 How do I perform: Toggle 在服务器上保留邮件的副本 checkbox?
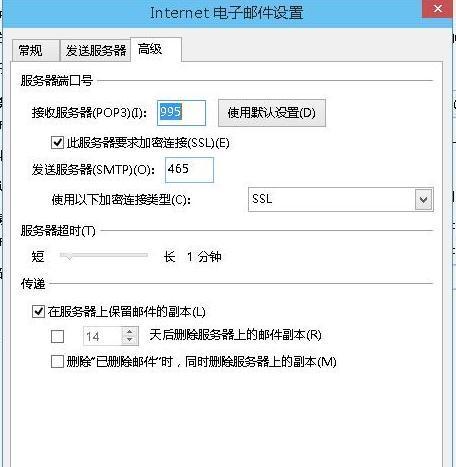(x=38, y=312)
